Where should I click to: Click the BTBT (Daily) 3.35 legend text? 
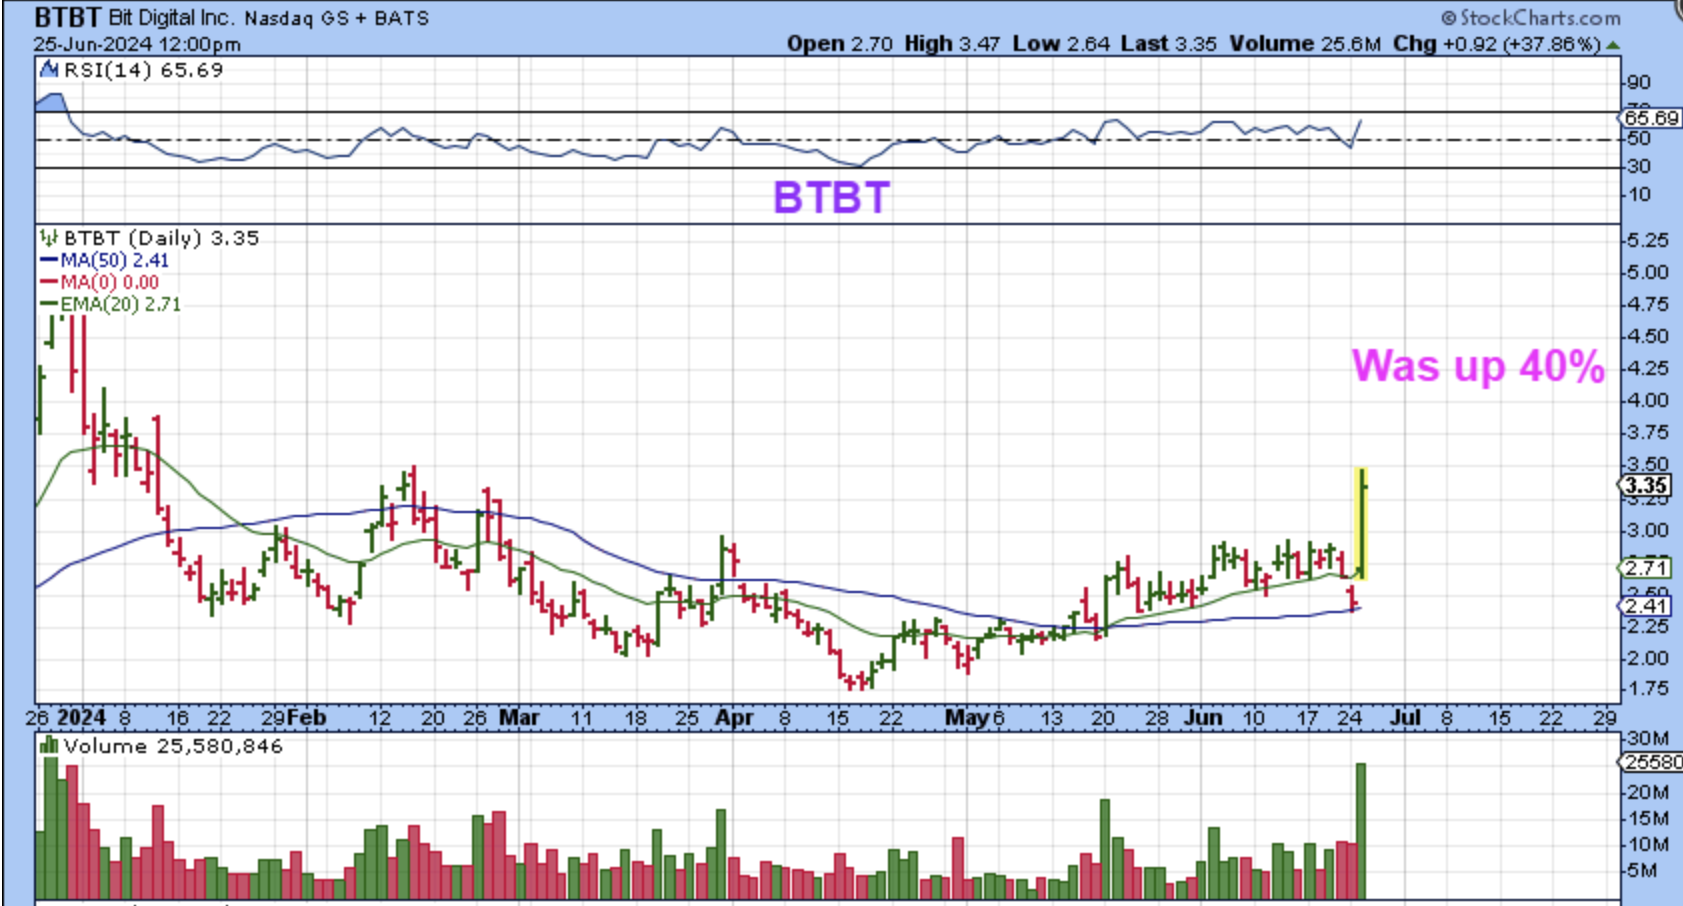coord(161,238)
